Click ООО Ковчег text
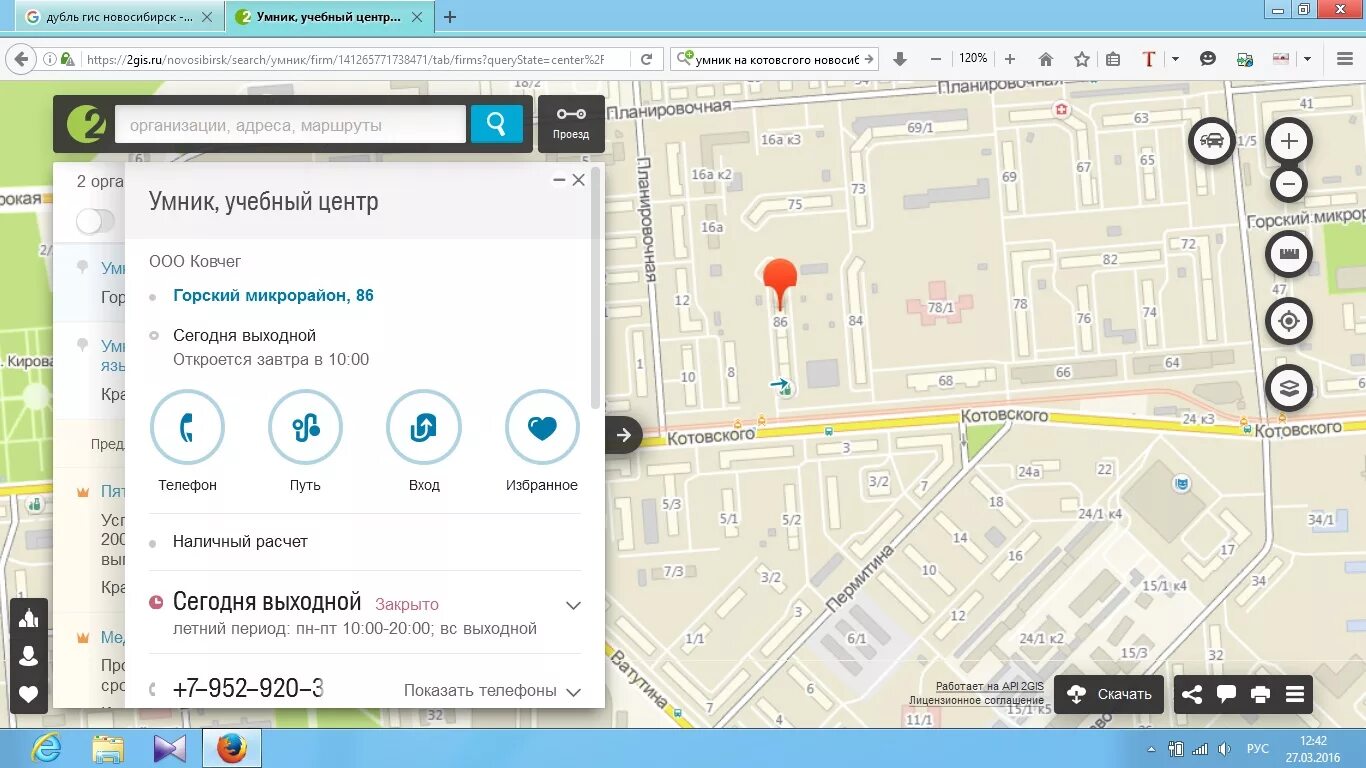This screenshot has height=768, width=1366. tap(195, 261)
